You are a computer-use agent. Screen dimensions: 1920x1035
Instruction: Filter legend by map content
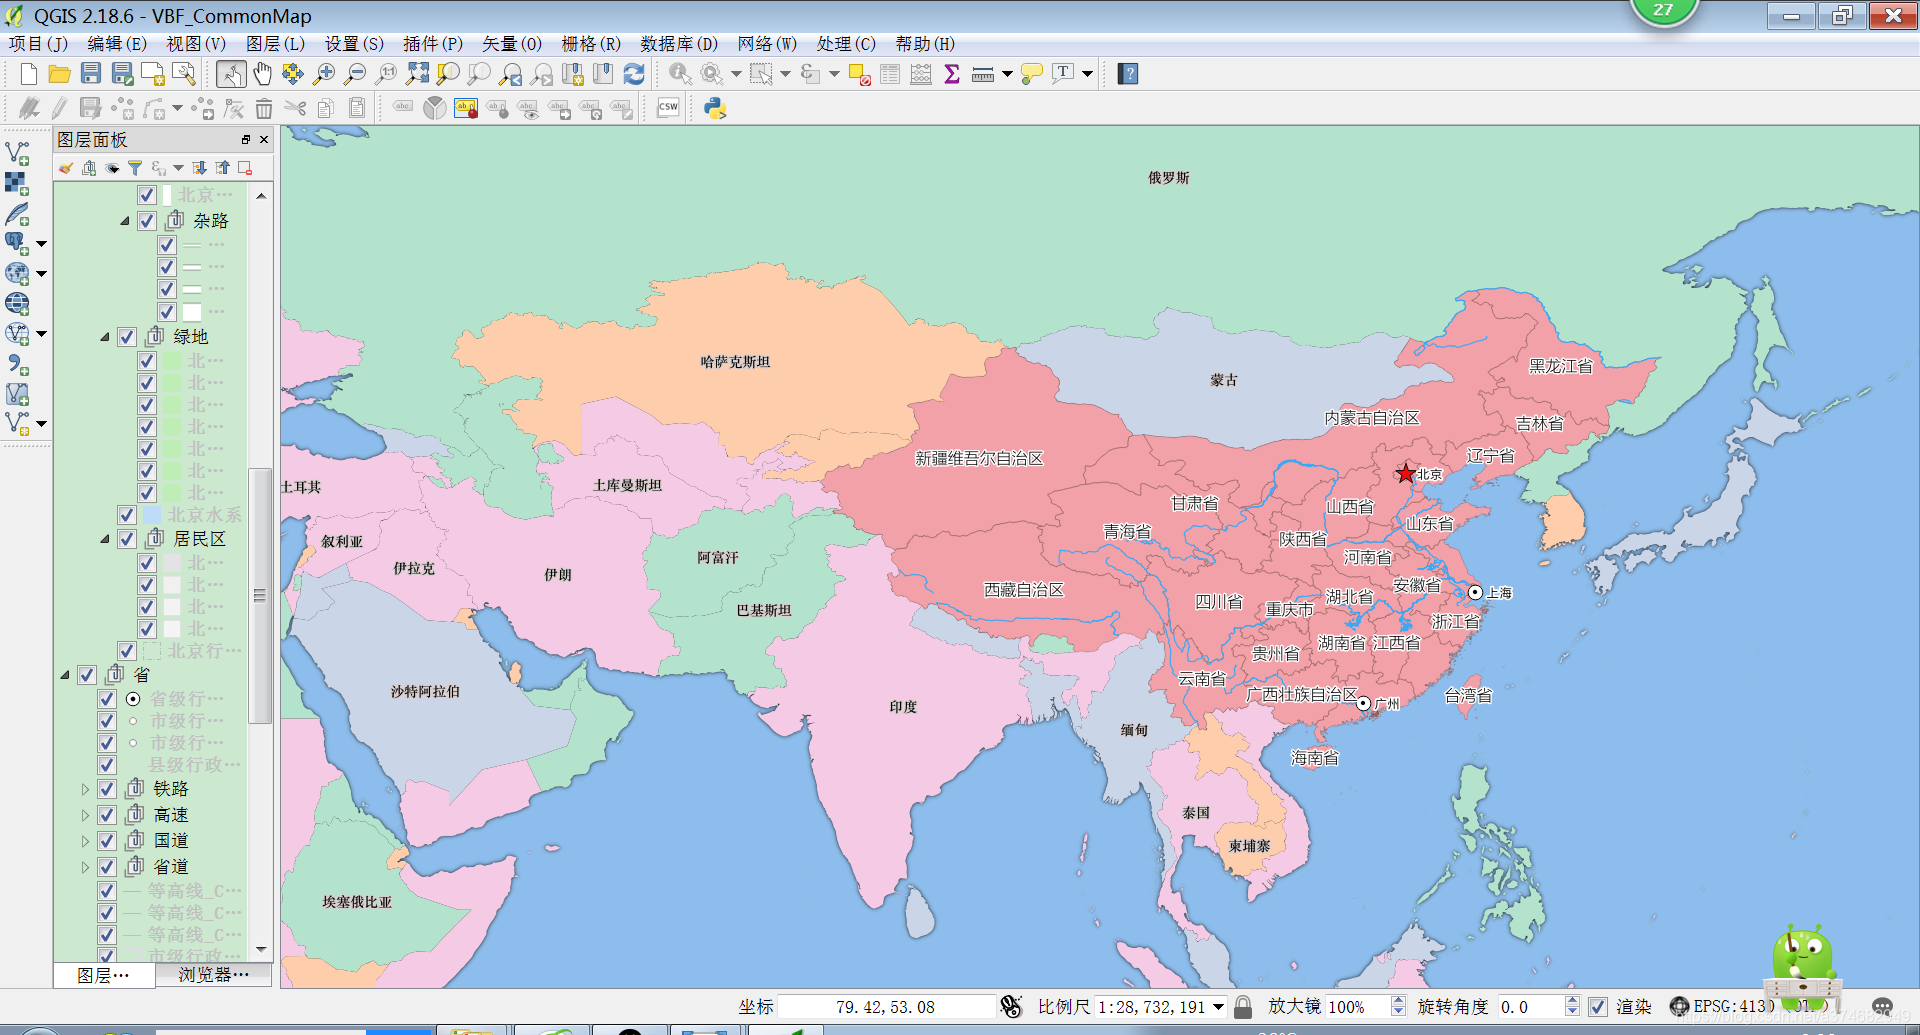point(135,168)
